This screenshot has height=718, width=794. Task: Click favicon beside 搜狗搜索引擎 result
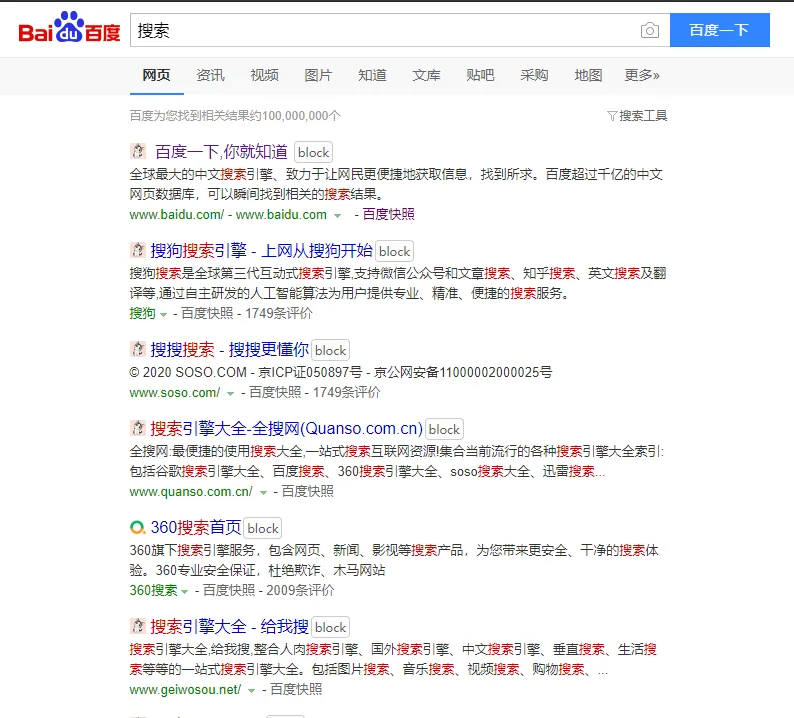coord(138,250)
